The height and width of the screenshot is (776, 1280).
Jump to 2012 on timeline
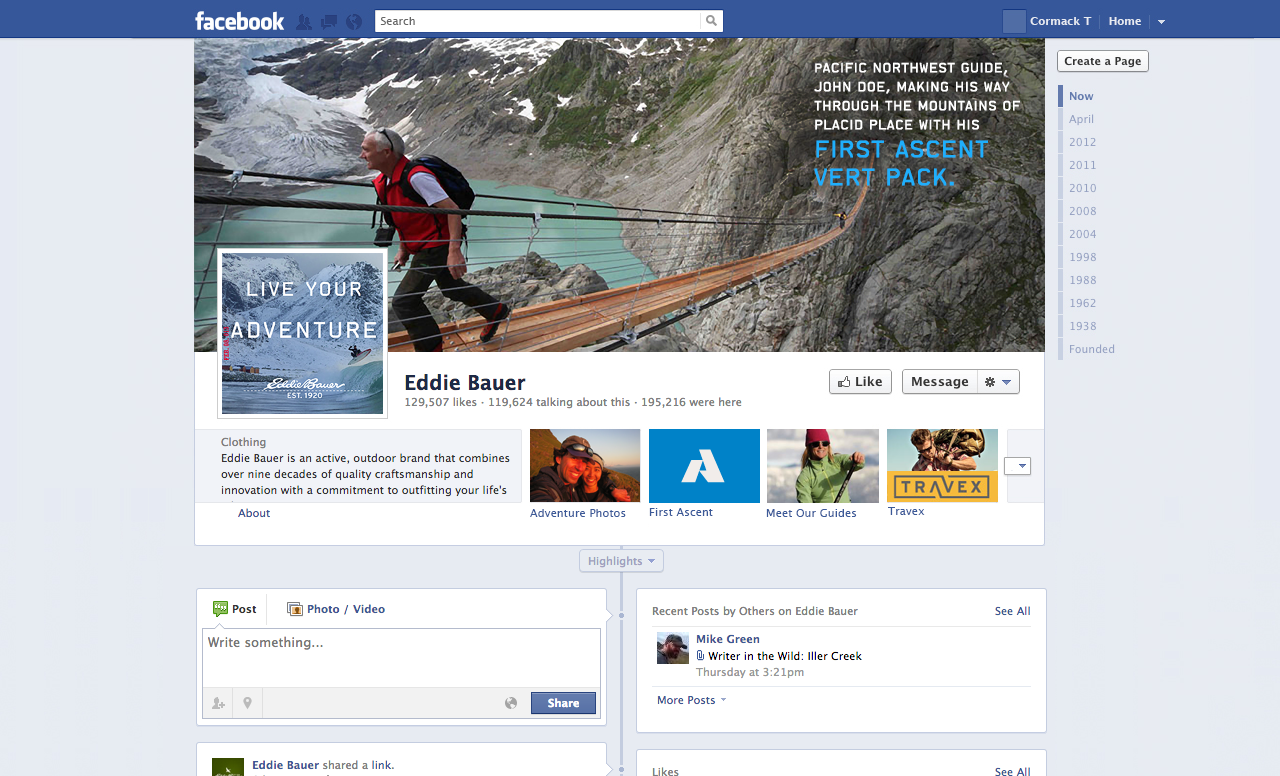pyautogui.click(x=1082, y=142)
